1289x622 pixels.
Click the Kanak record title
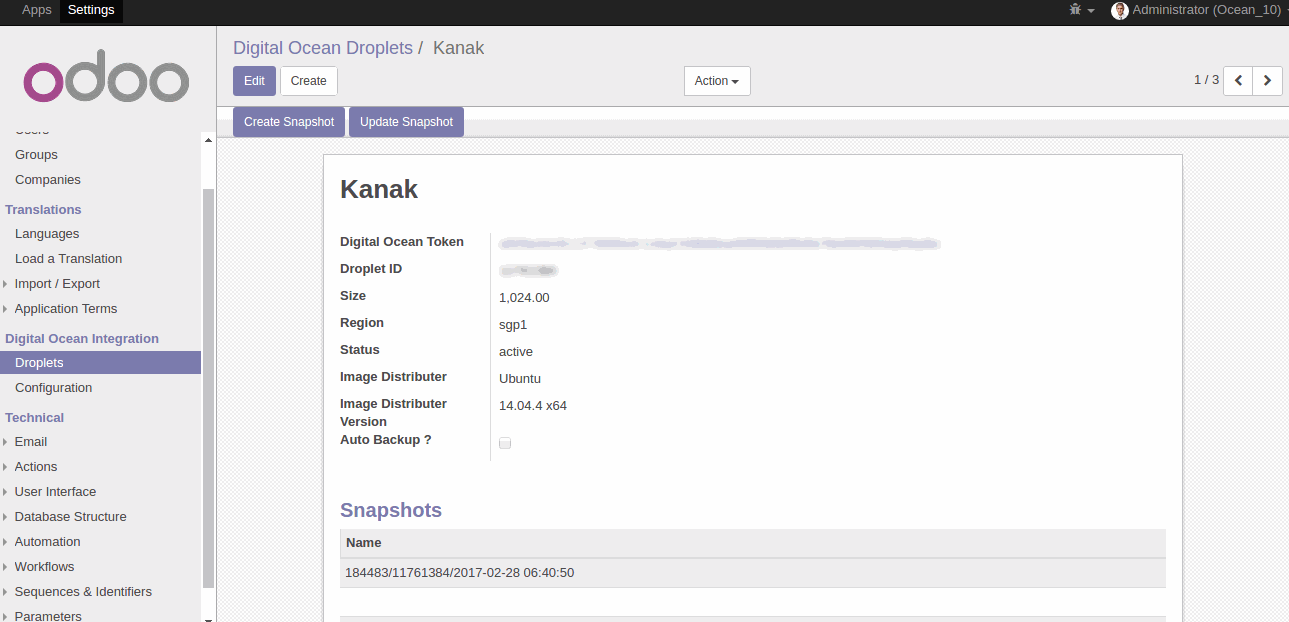coord(379,189)
